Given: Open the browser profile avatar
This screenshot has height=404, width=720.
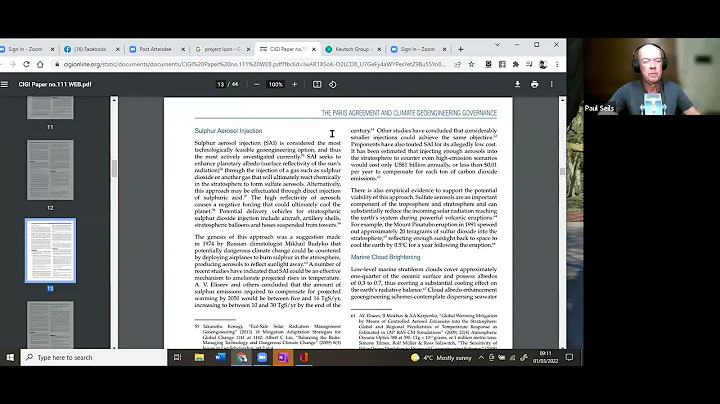Looking at the screenshot, I should click(x=543, y=64).
